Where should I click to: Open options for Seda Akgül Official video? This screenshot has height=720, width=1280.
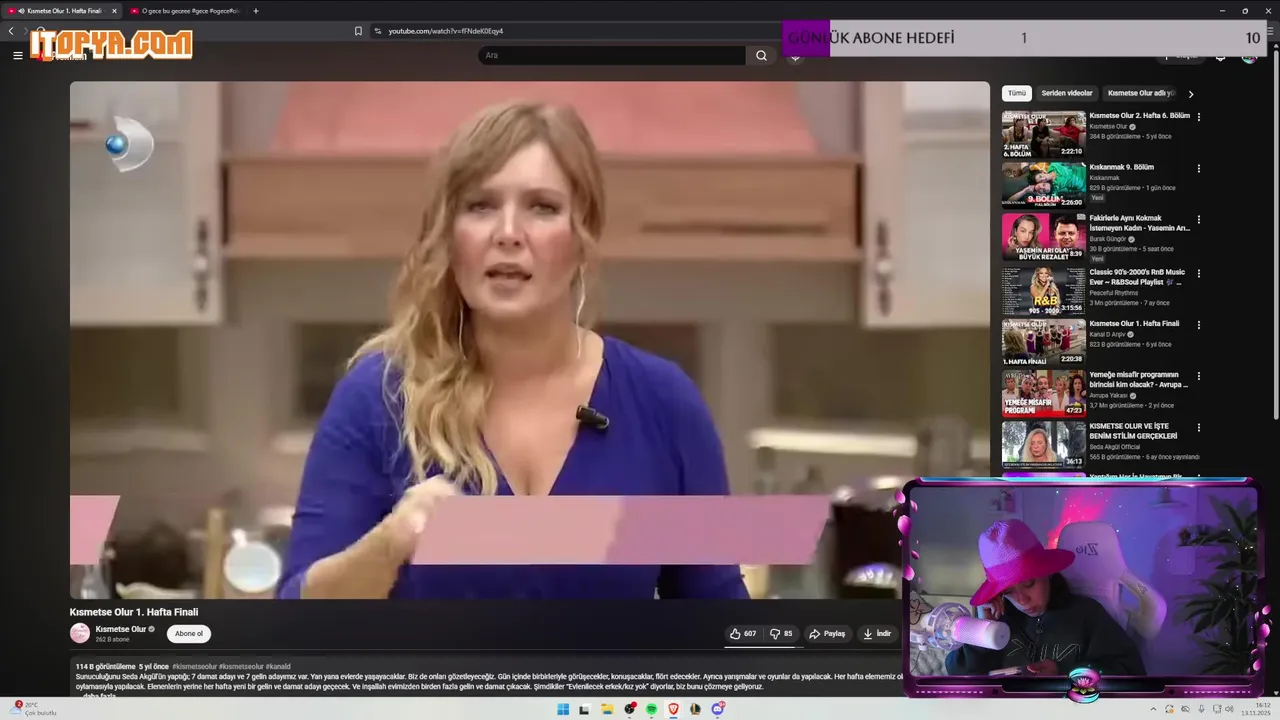coord(1199,428)
